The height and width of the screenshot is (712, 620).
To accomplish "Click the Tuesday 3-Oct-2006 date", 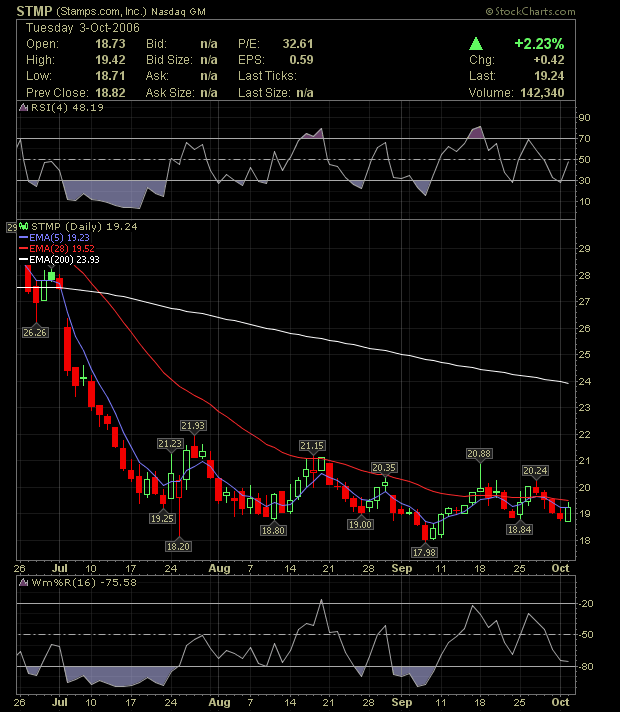I will click(83, 28).
